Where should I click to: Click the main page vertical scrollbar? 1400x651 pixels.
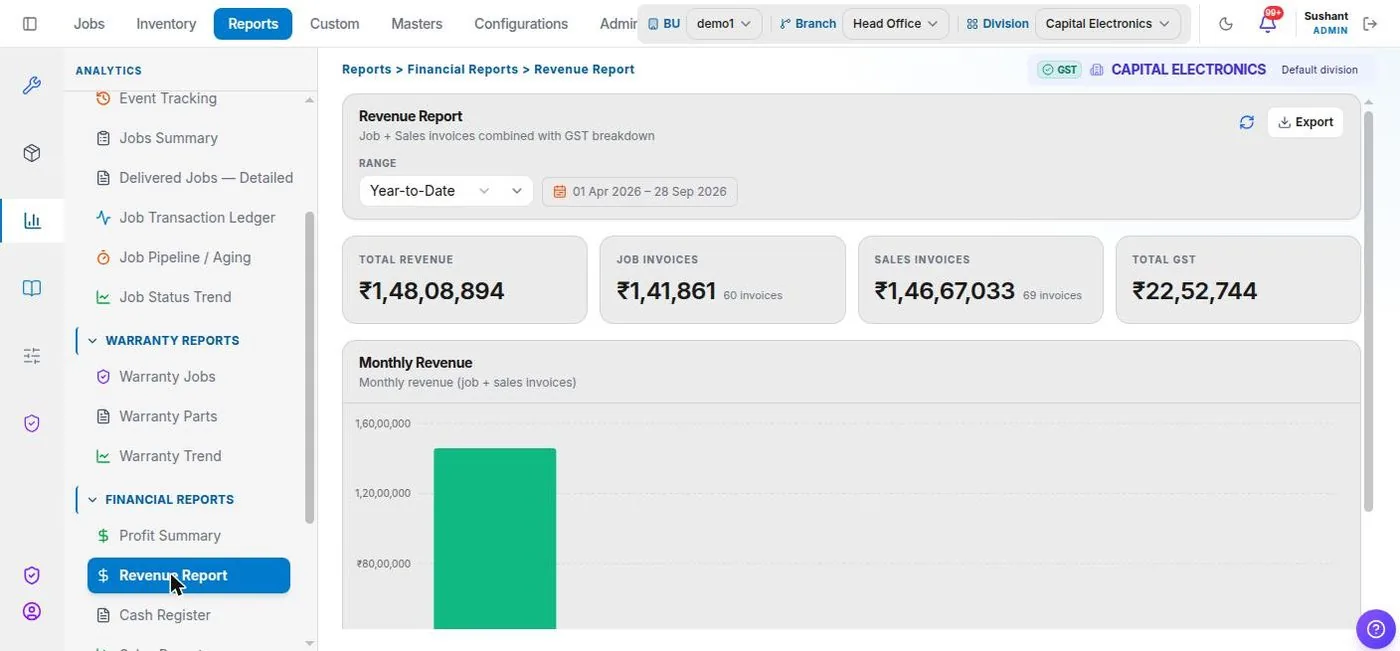pos(1368,310)
